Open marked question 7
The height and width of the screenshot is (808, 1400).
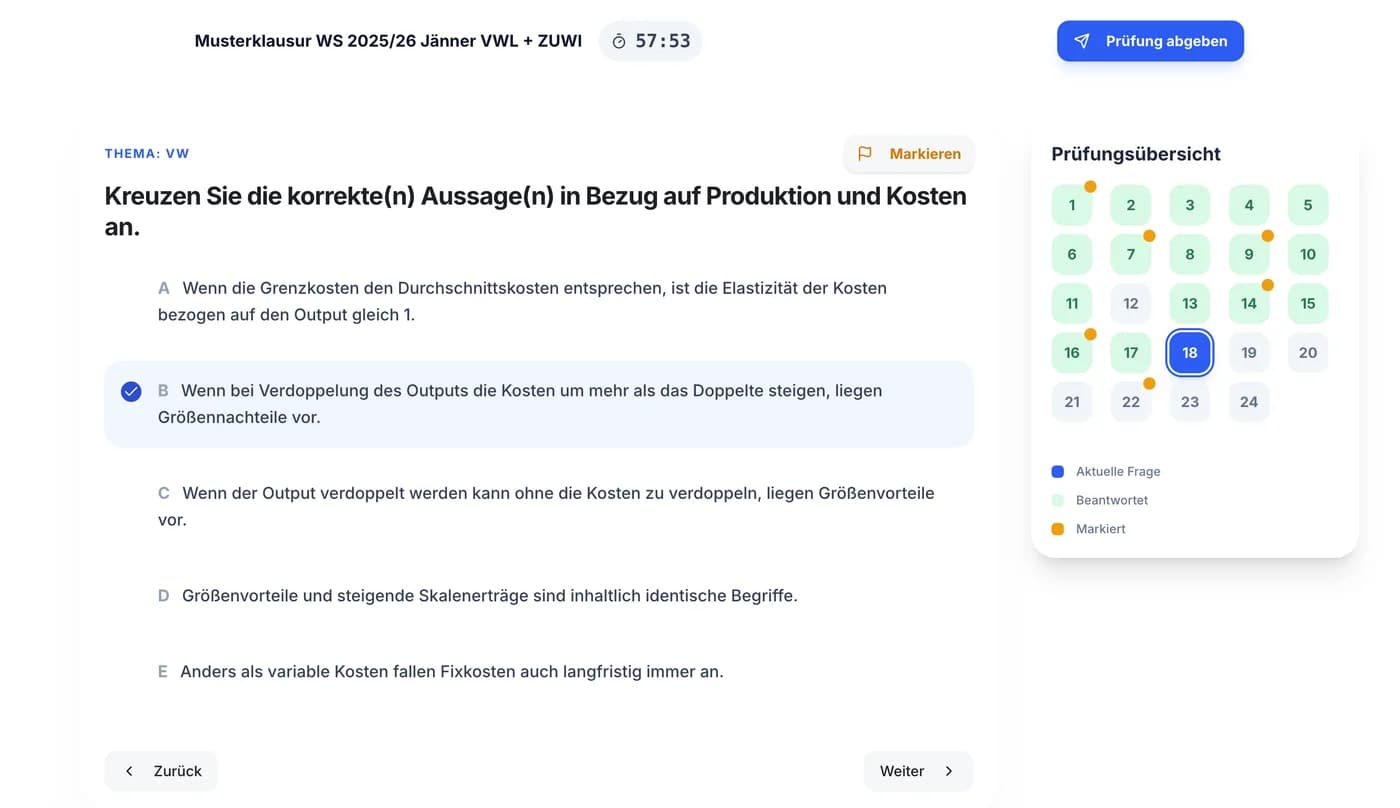1131,254
